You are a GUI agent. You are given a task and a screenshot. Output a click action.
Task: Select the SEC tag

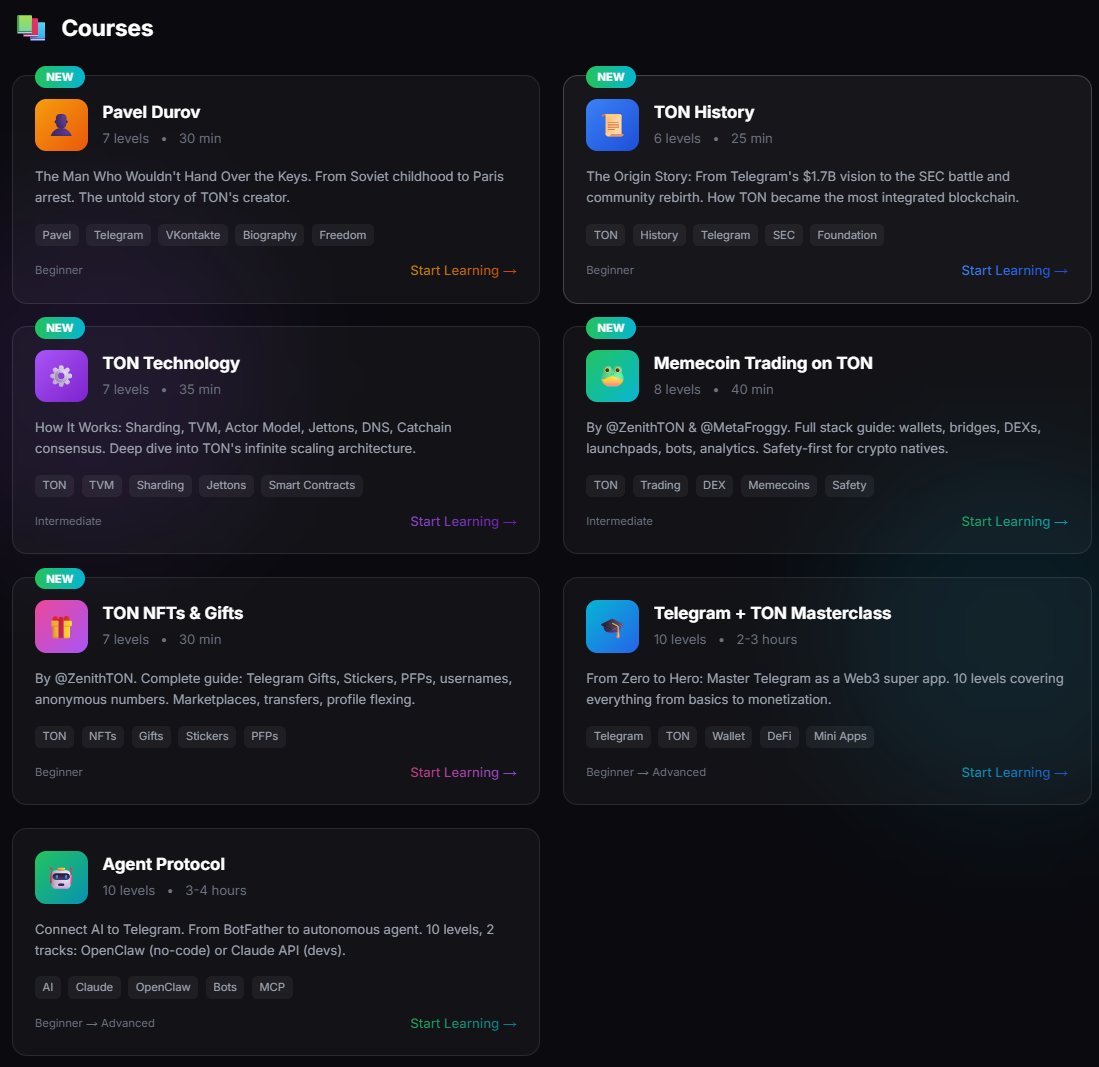click(784, 235)
